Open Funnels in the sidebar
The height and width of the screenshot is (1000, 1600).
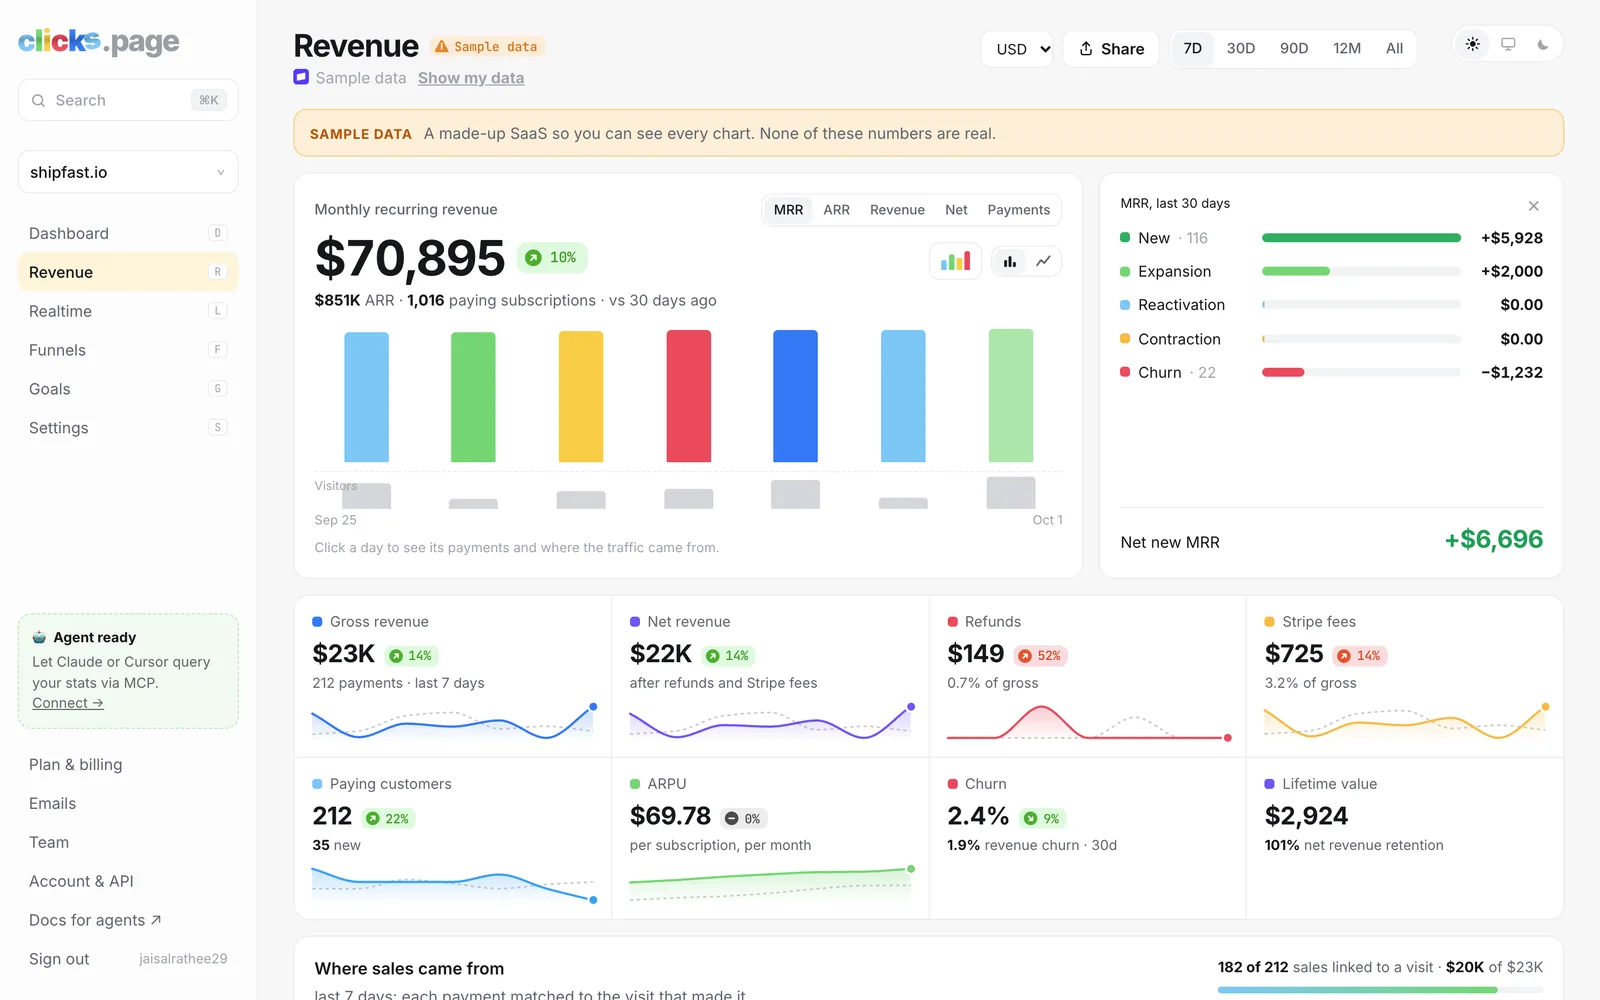(128, 350)
